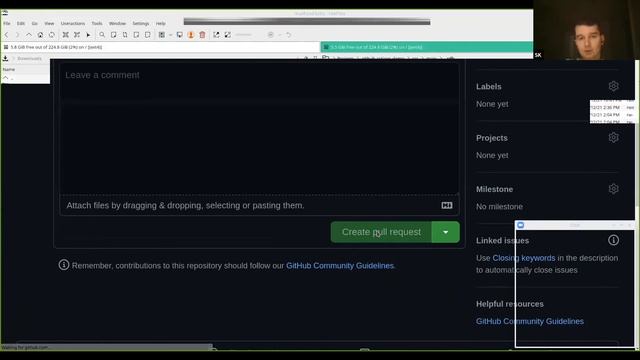Image resolution: width=640 pixels, height=360 pixels.
Task: Open the Go menu
Action: [35, 24]
